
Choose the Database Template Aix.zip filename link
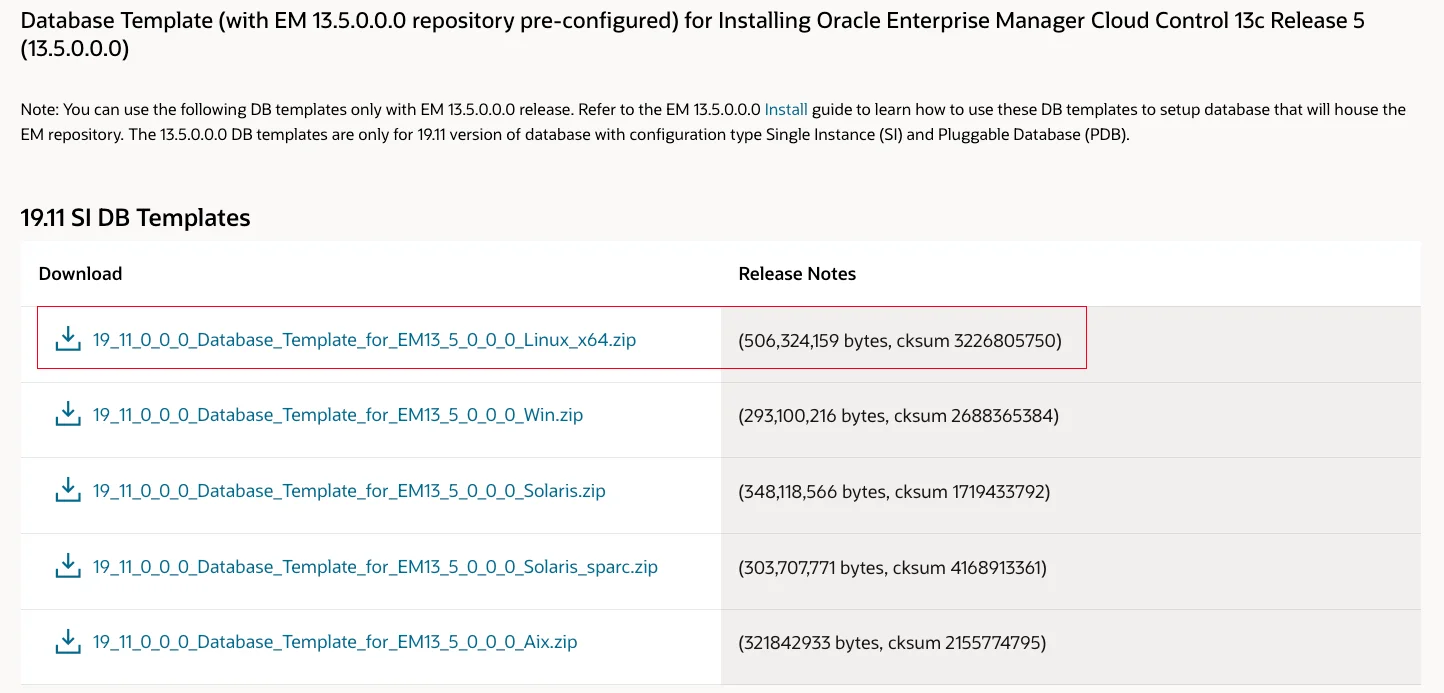click(x=335, y=642)
